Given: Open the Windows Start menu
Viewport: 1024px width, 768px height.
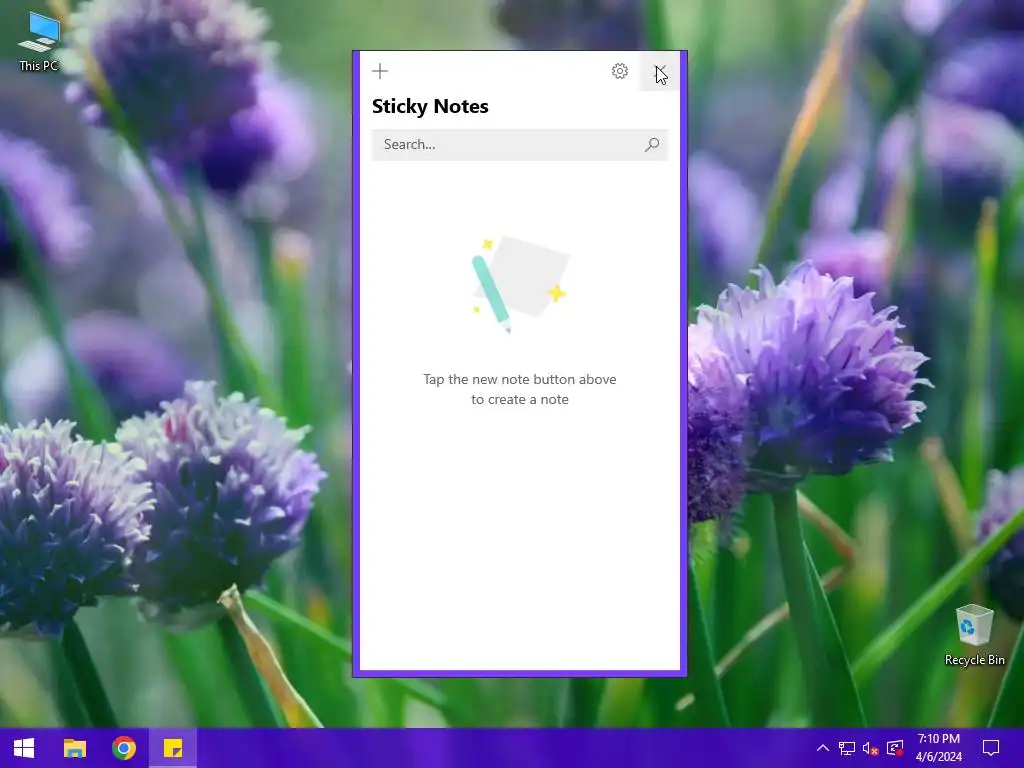Looking at the screenshot, I should pos(24,748).
